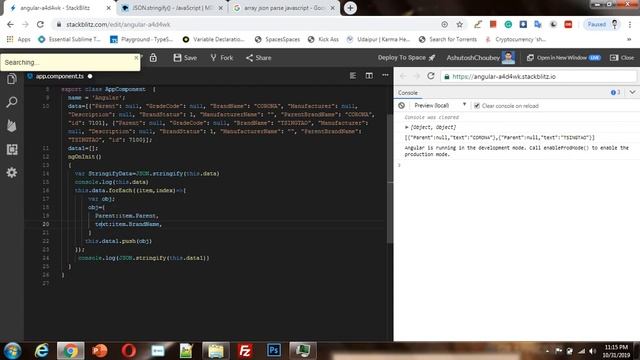Go back in Chrome

click(10, 24)
